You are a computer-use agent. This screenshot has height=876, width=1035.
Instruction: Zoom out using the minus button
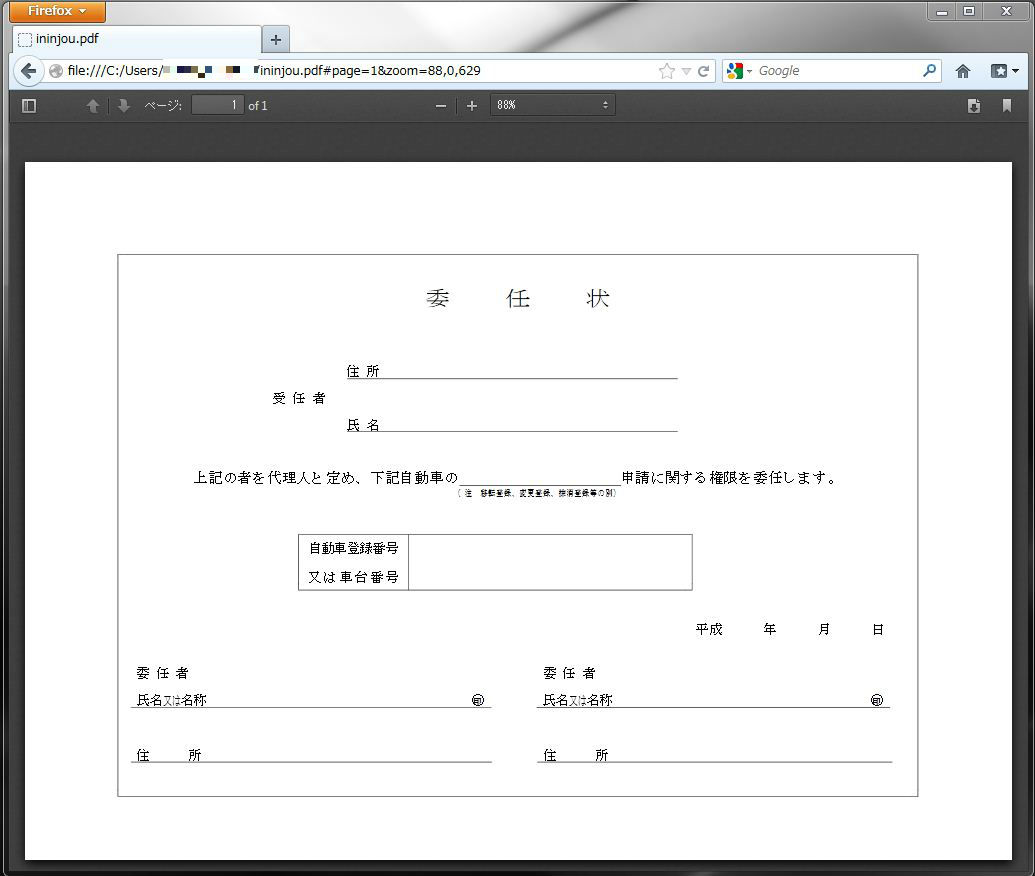point(441,106)
